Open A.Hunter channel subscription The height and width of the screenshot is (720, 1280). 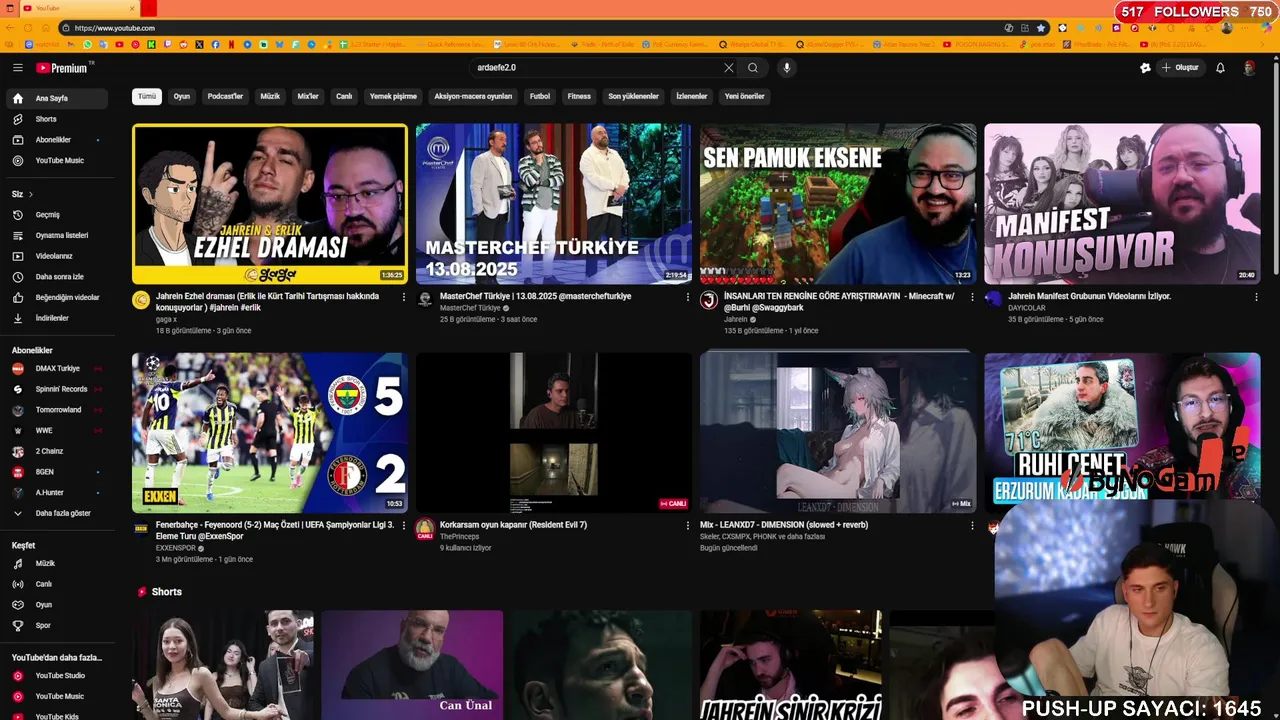56,493
